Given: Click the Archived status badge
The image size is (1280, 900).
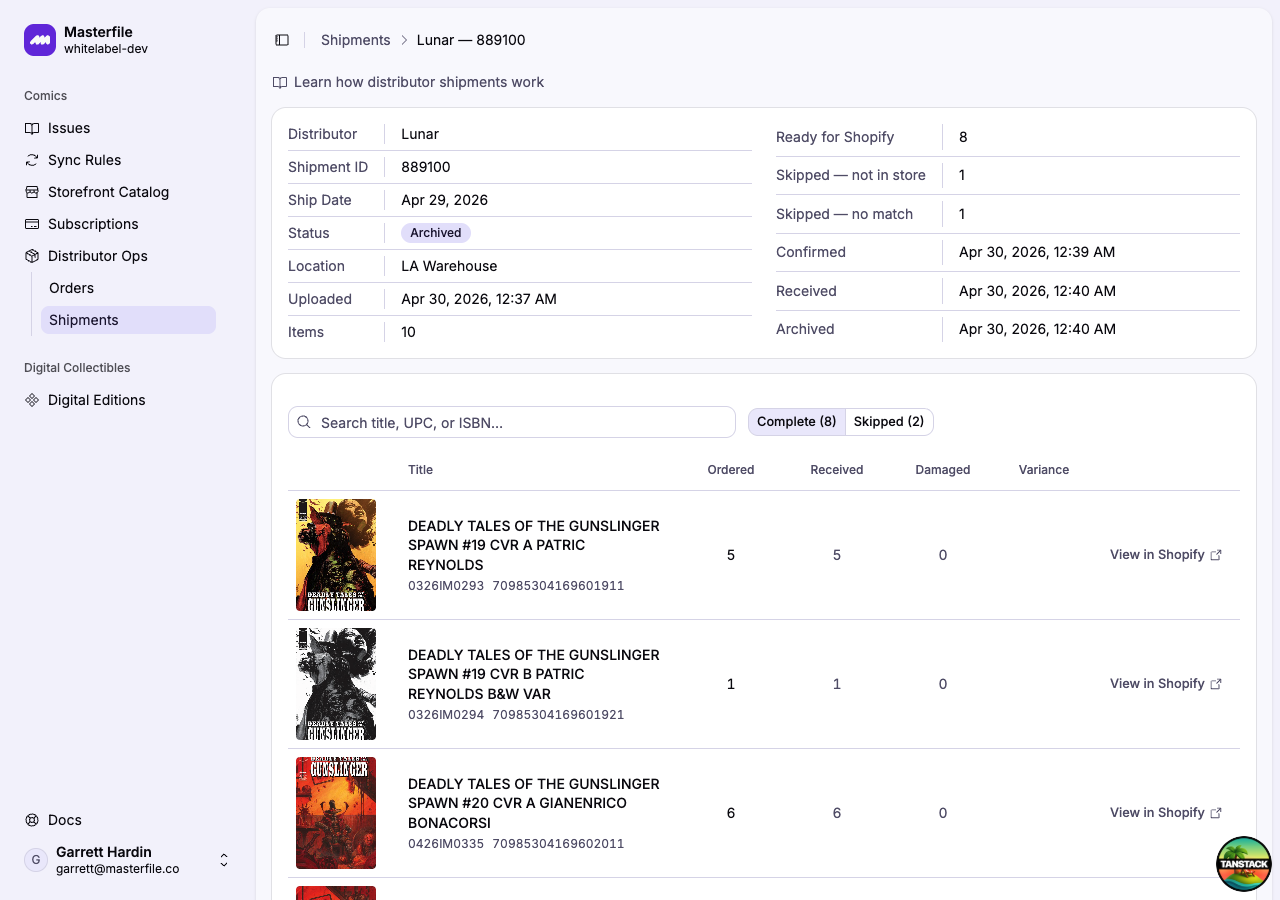Looking at the screenshot, I should [436, 233].
